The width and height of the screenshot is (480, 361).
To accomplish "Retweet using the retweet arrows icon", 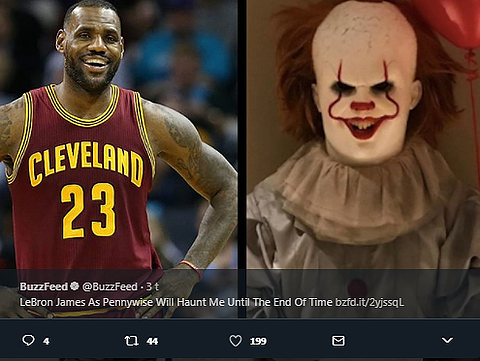I will (x=131, y=341).
